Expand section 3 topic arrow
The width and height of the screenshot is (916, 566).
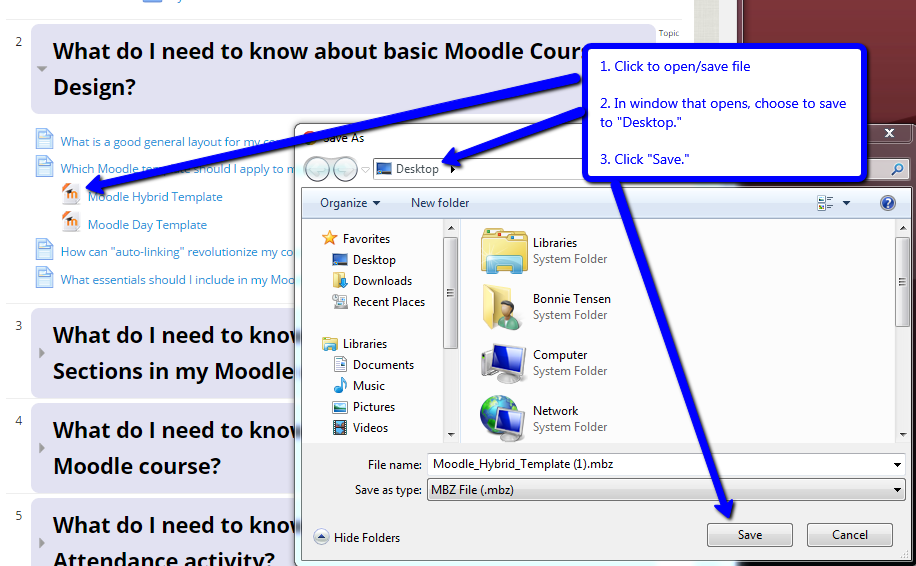point(41,353)
